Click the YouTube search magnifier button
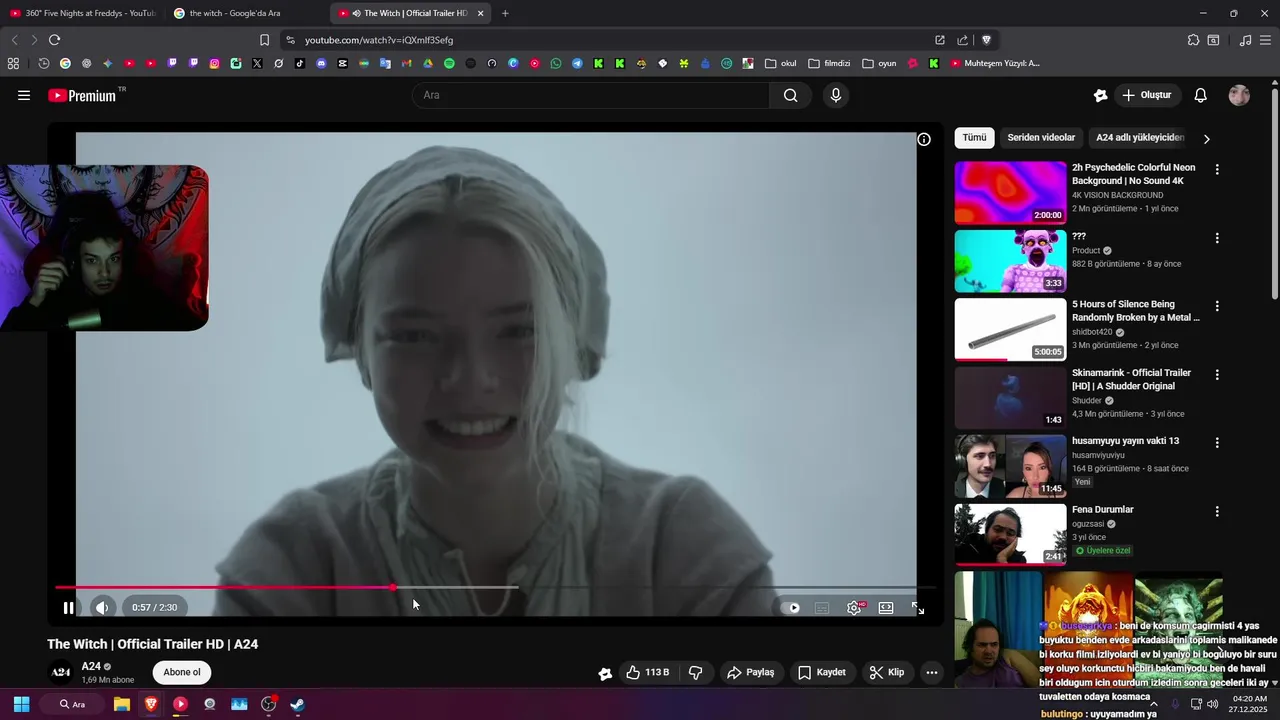 tap(791, 95)
